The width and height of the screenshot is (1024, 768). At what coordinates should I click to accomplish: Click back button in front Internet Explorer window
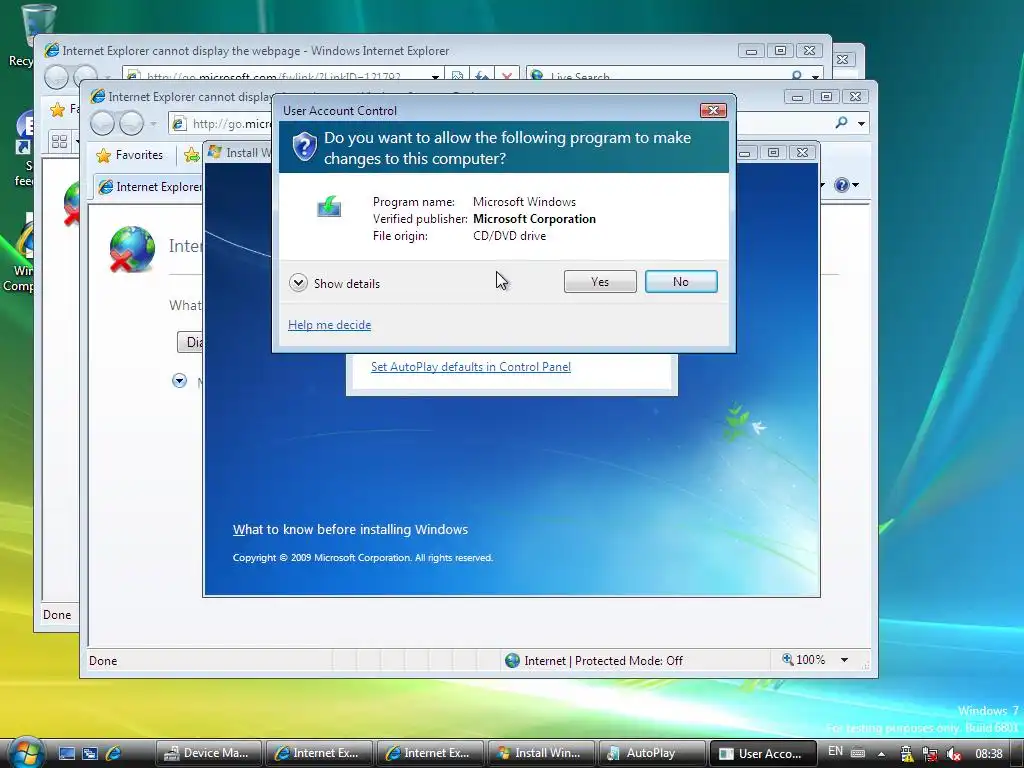[102, 123]
